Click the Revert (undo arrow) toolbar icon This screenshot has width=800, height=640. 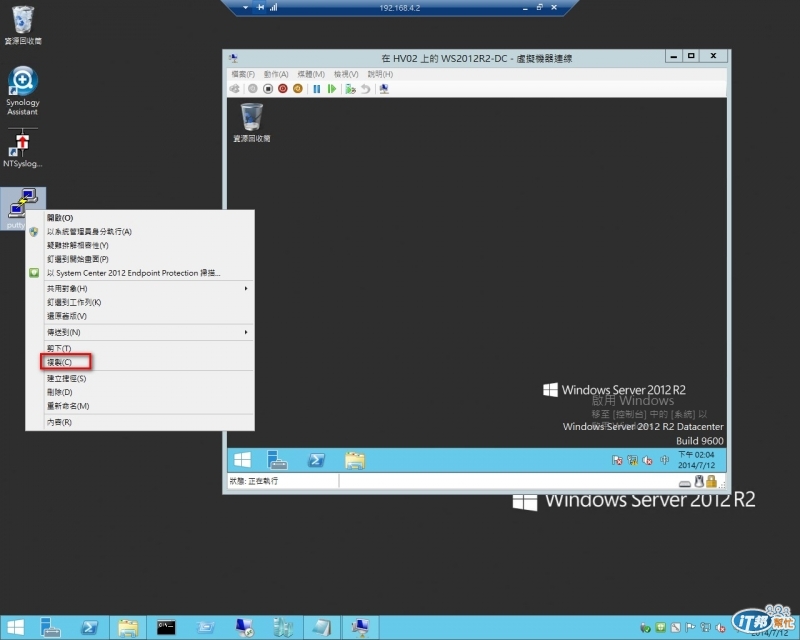tap(365, 89)
